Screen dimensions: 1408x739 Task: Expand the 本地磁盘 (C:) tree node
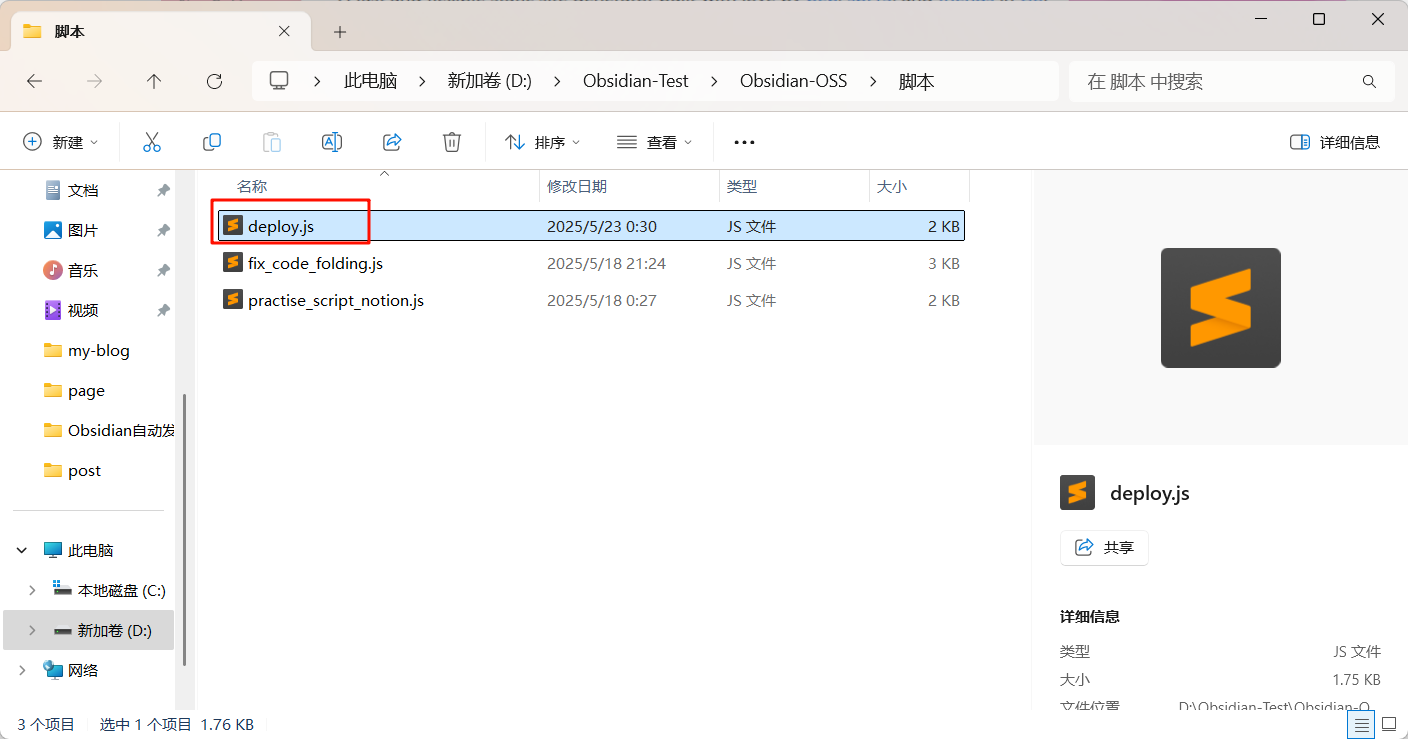coord(32,590)
